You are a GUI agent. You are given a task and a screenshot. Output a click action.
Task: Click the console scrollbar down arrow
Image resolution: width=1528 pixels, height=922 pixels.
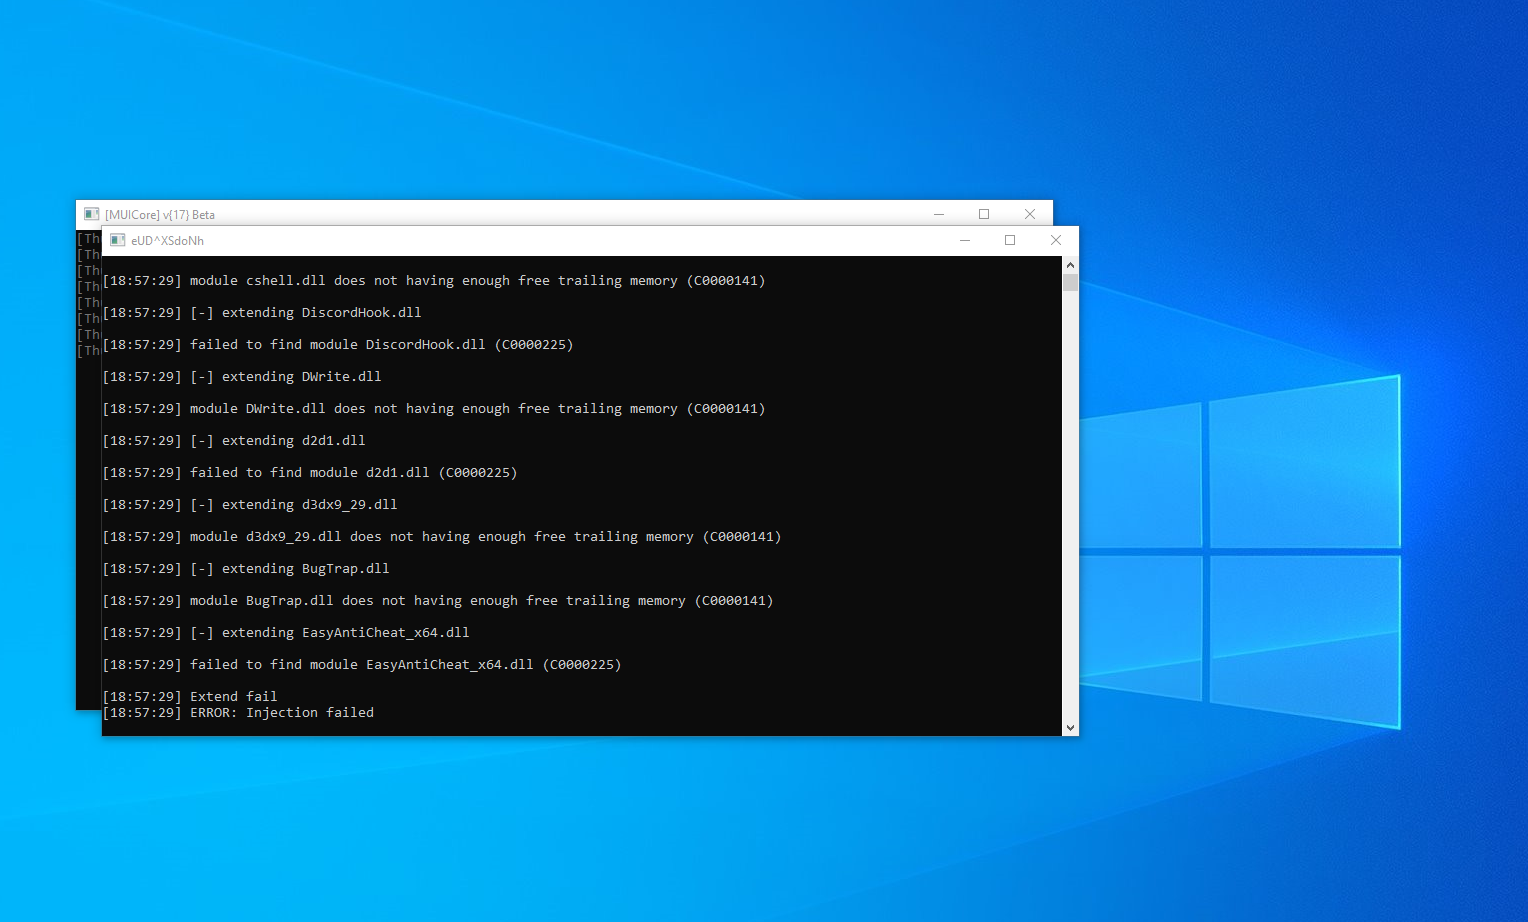tap(1070, 728)
